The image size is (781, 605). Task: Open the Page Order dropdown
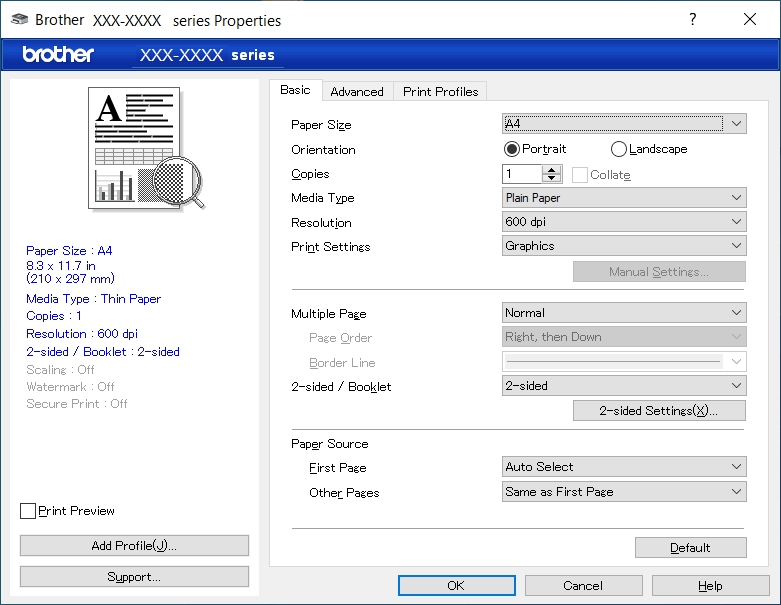click(624, 337)
